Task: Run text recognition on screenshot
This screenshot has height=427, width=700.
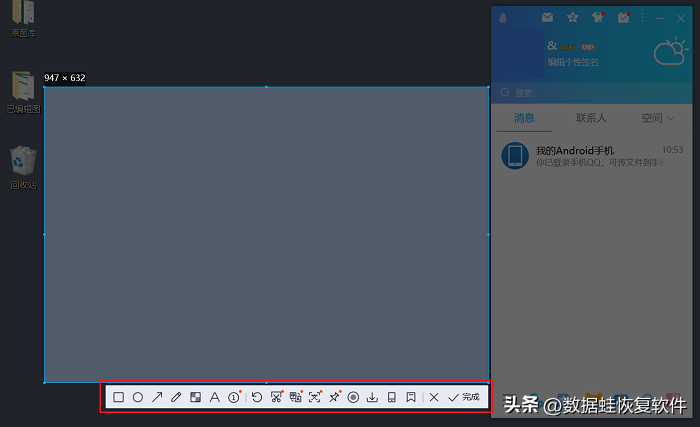Action: 315,397
